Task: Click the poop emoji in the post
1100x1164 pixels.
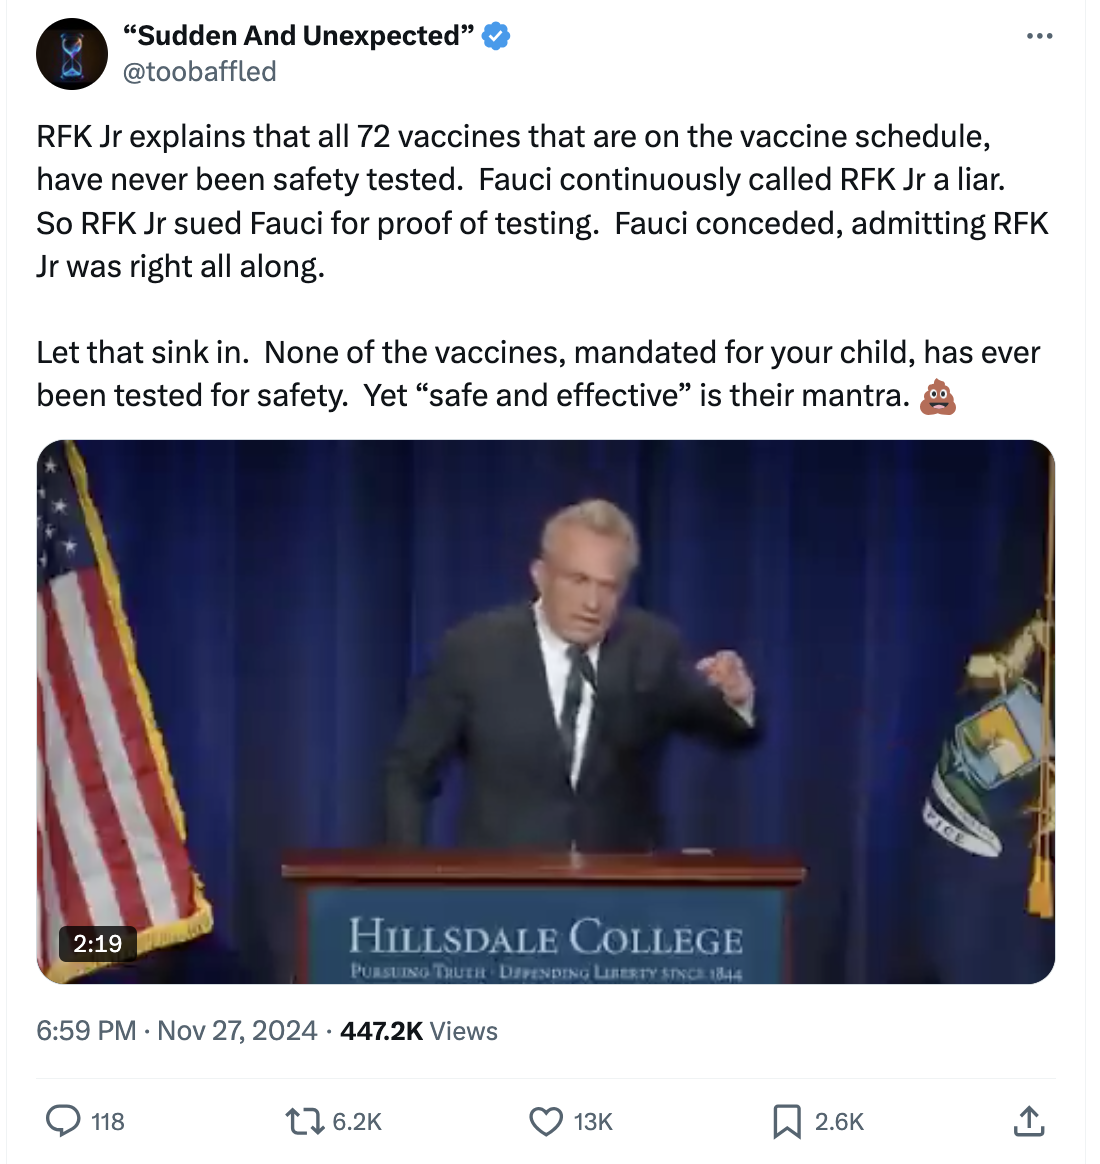Action: click(x=937, y=396)
